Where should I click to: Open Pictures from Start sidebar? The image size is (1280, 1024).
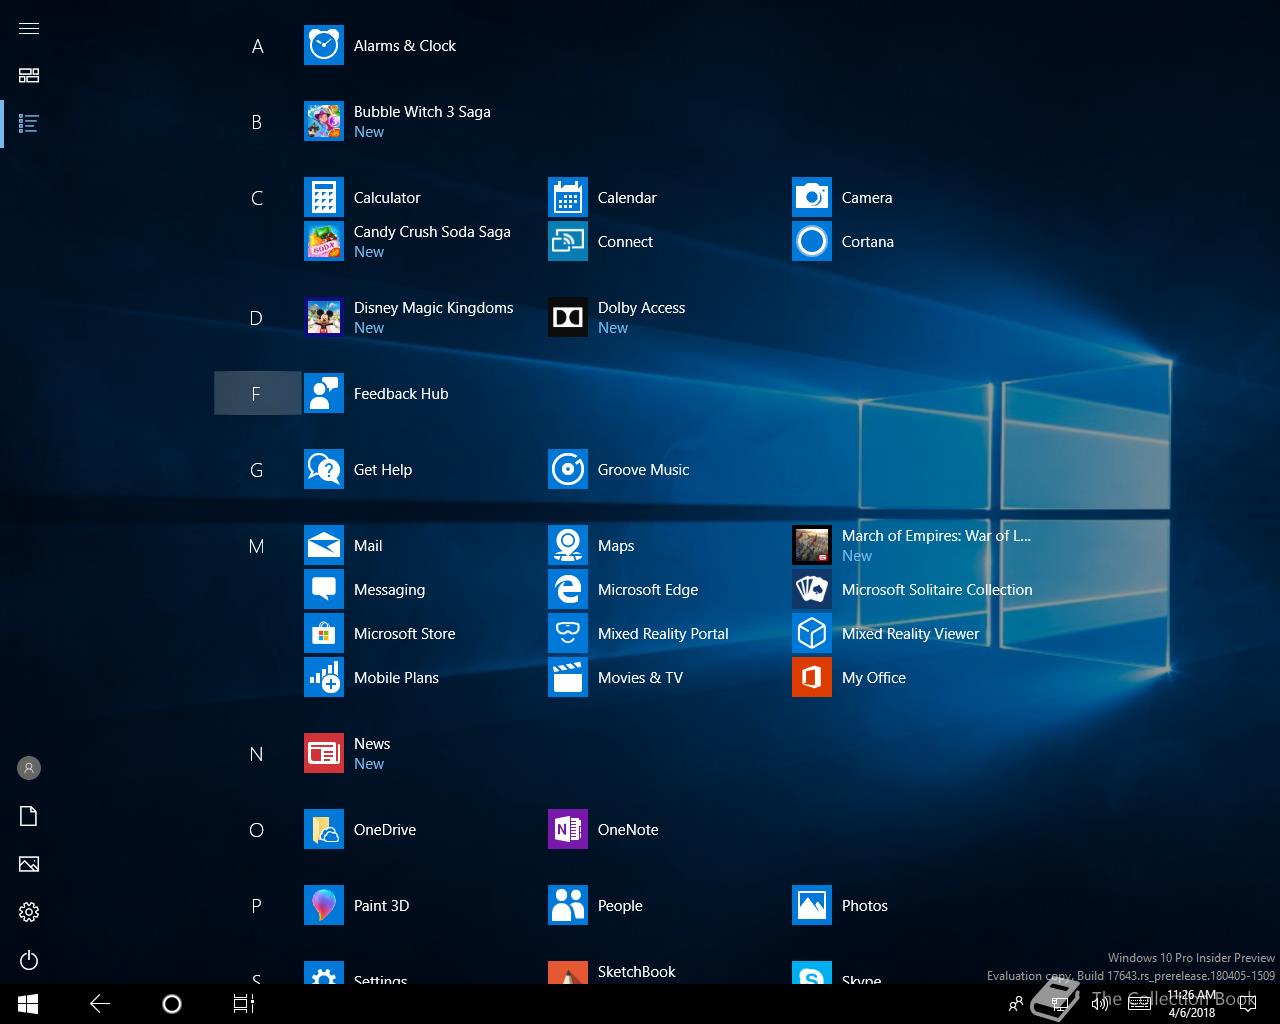click(x=29, y=864)
